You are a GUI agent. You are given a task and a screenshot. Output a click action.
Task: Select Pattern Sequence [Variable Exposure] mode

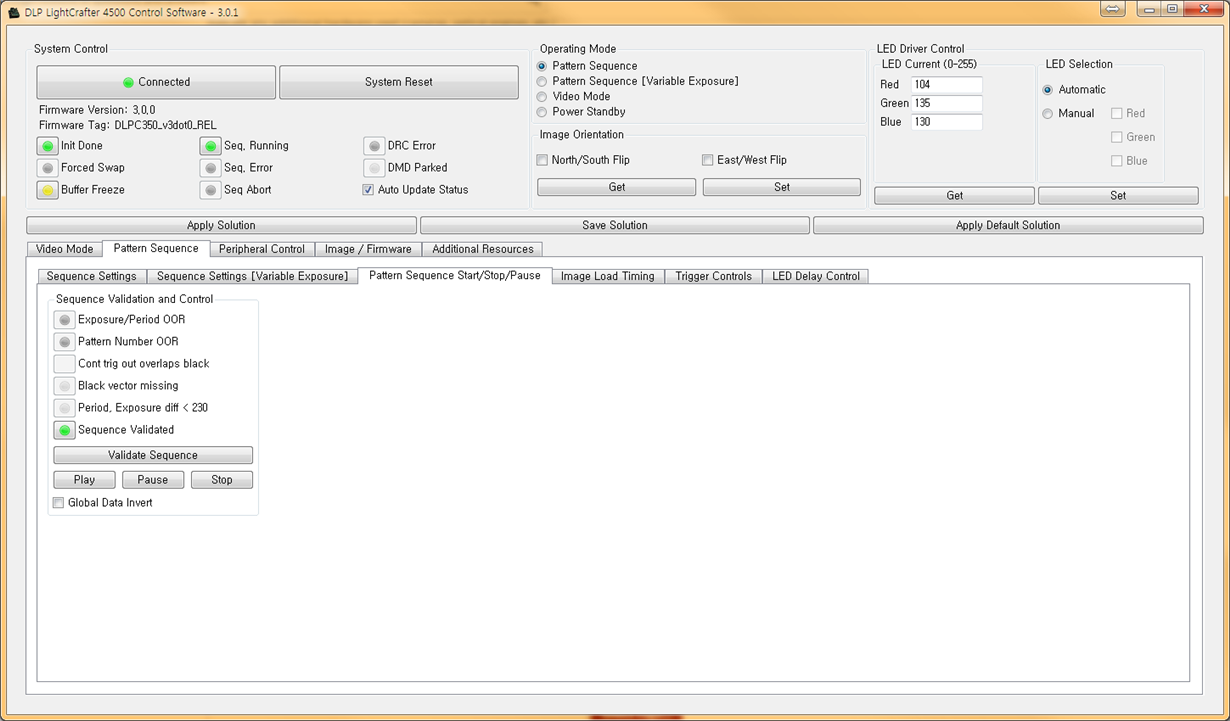point(542,81)
